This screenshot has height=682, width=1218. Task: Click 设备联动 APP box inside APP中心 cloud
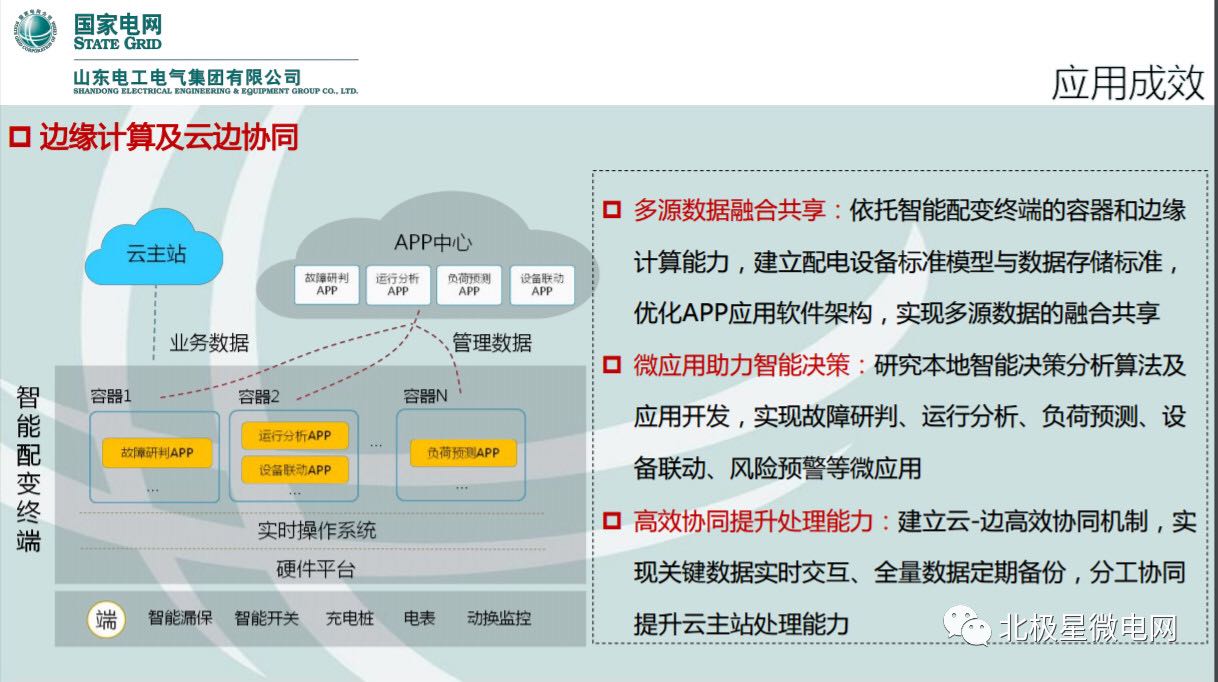tap(542, 283)
